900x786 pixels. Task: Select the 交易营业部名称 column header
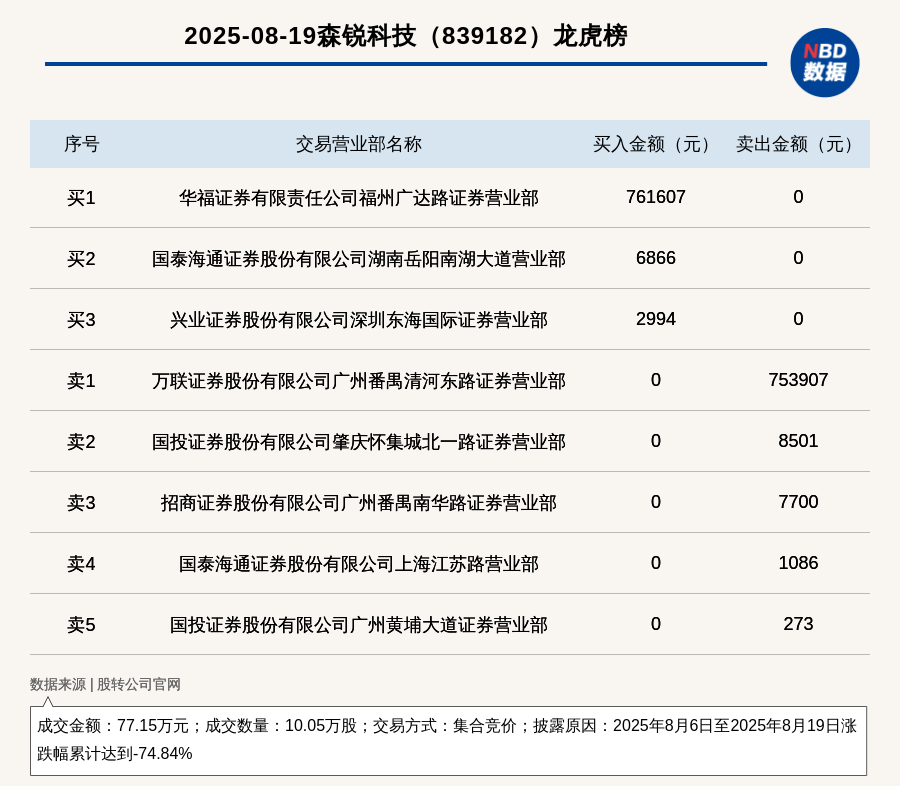pyautogui.click(x=359, y=144)
